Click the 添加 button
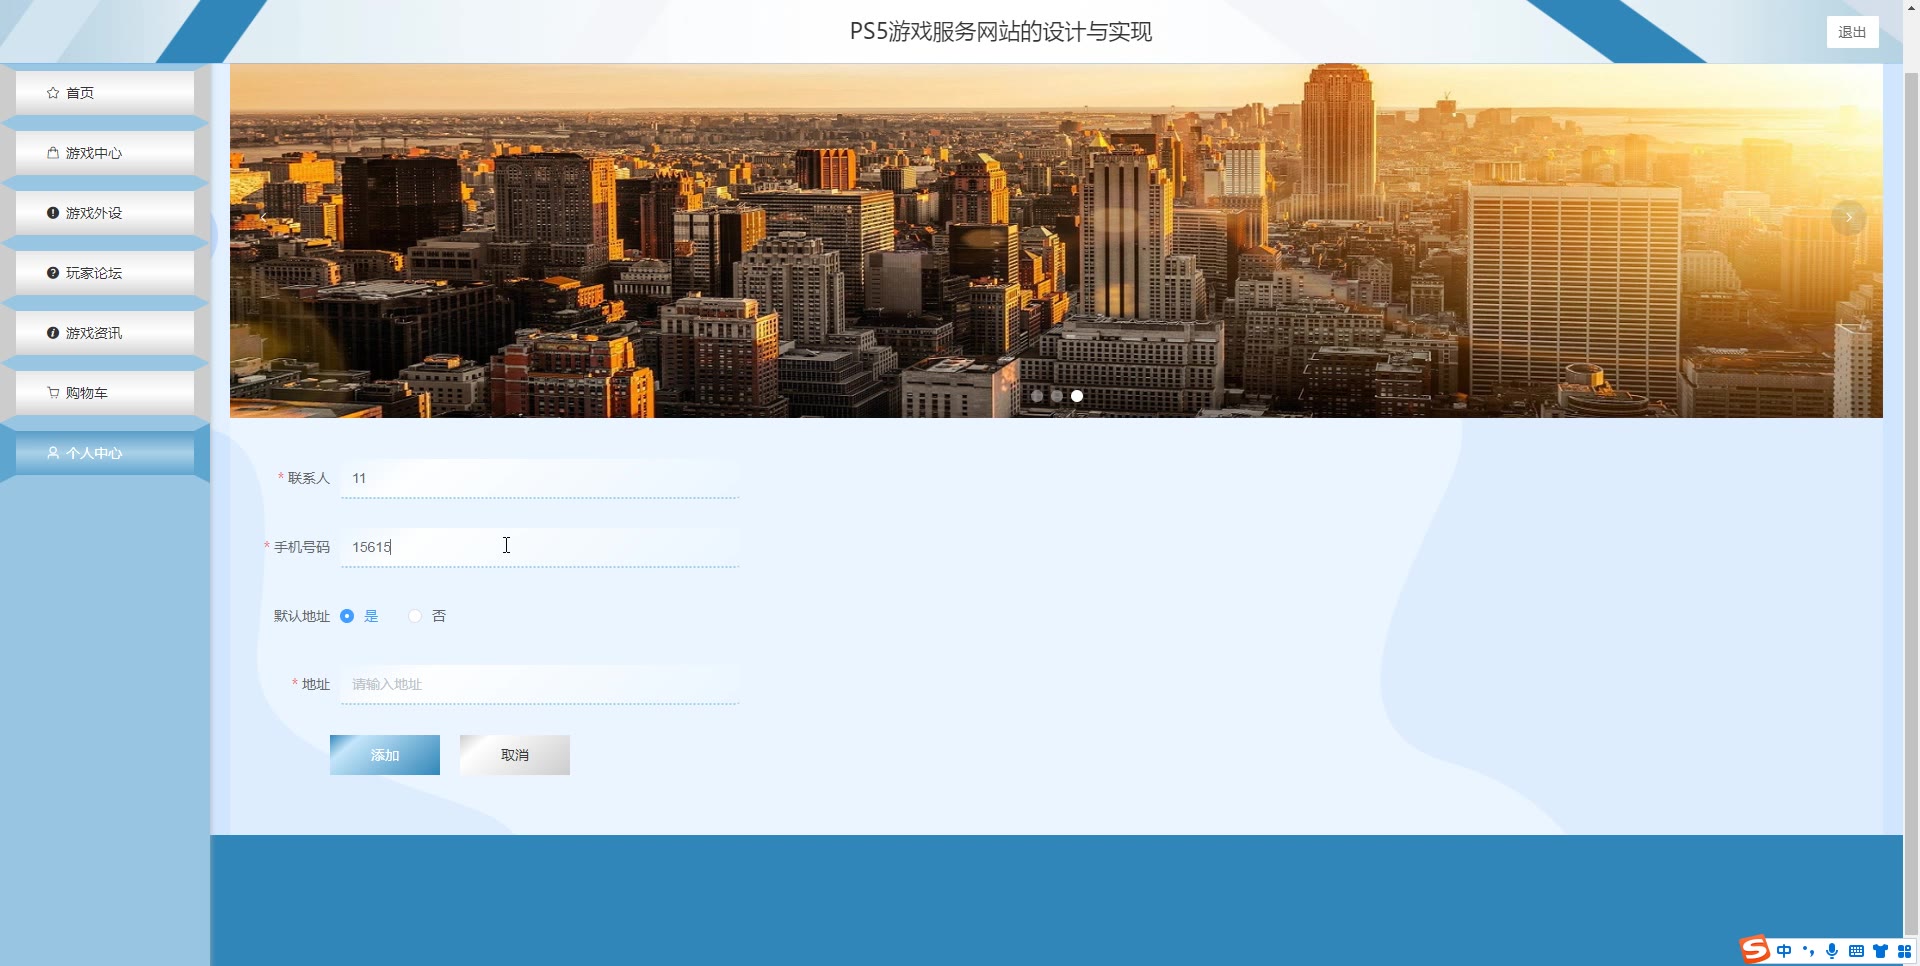 (385, 755)
